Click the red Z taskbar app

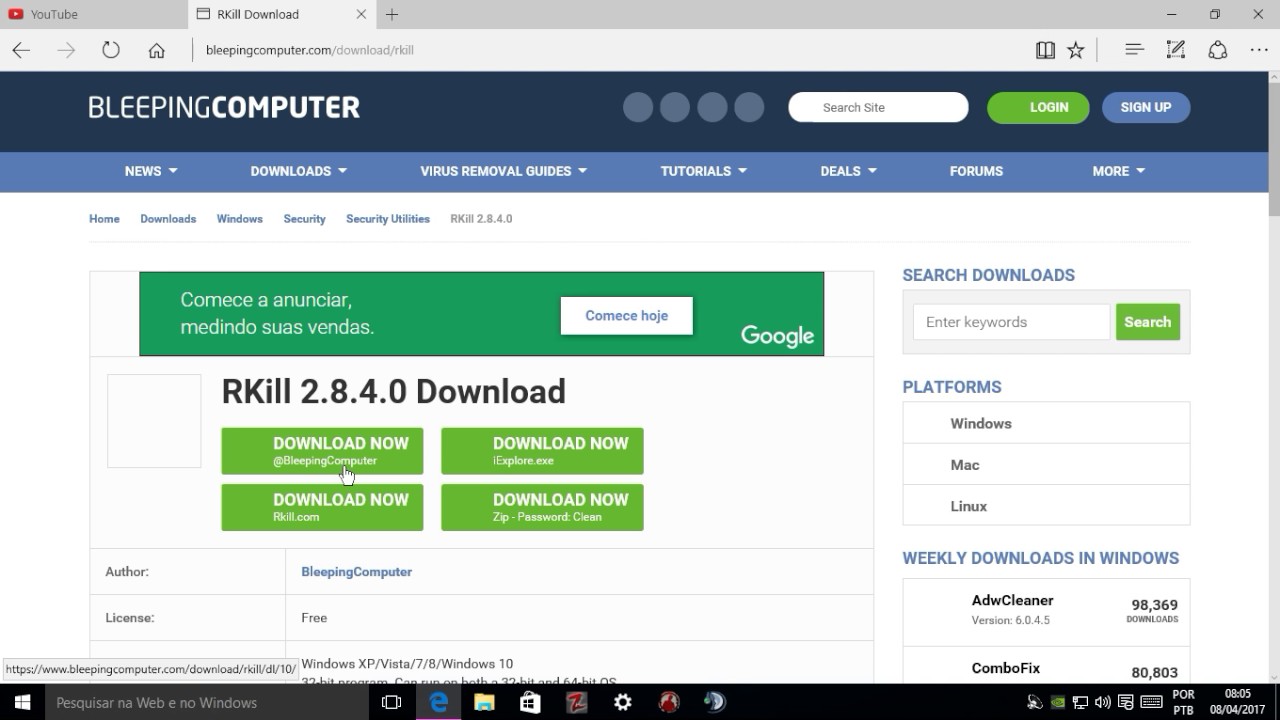click(x=576, y=702)
